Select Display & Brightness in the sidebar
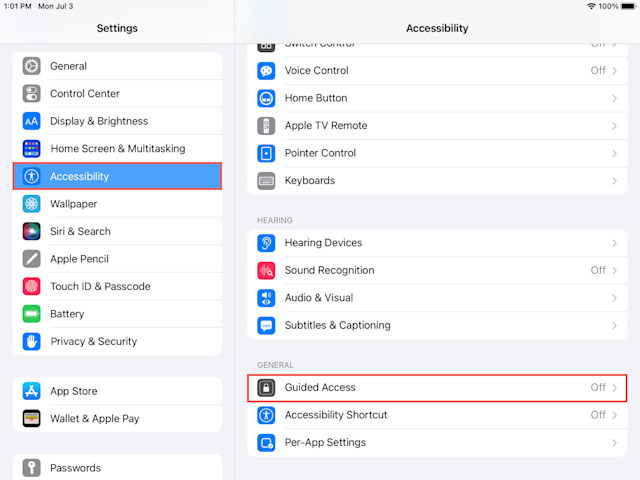640x480 pixels. (x=117, y=121)
